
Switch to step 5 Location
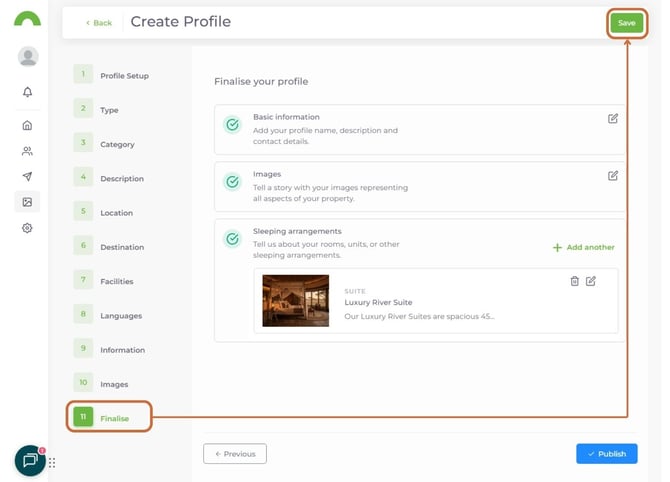click(x=116, y=213)
